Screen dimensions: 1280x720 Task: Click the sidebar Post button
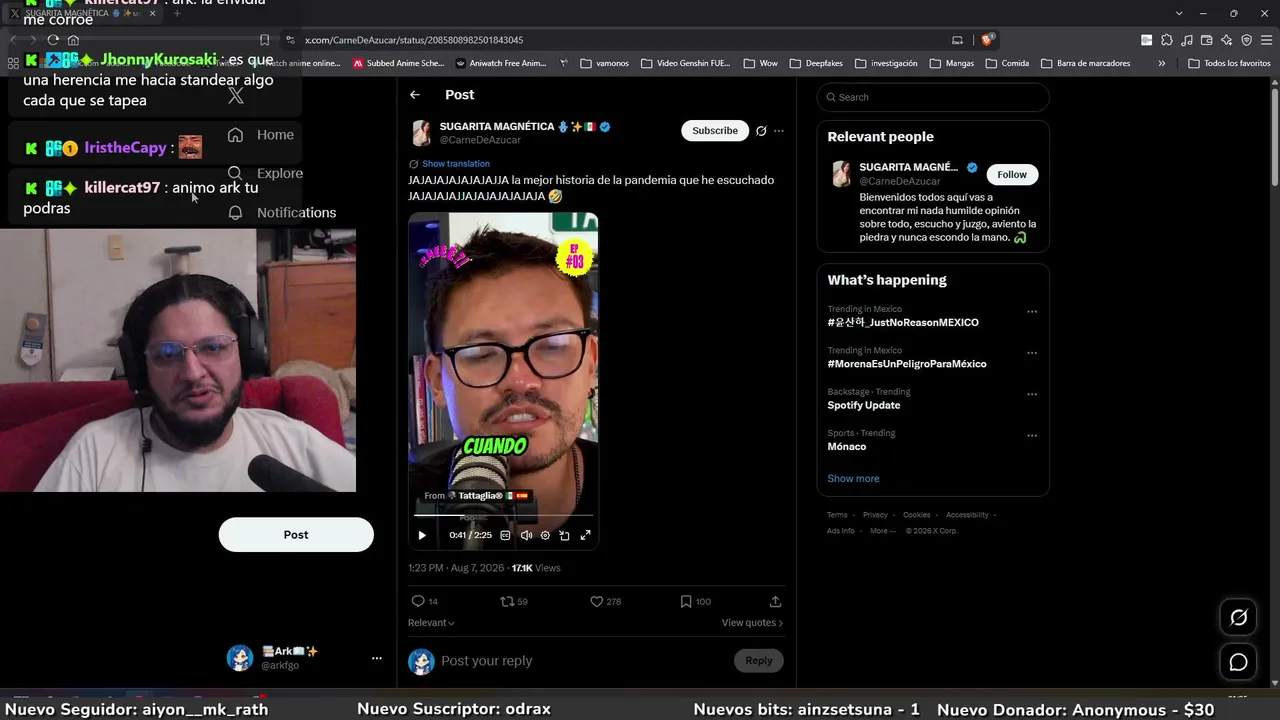[x=296, y=534]
